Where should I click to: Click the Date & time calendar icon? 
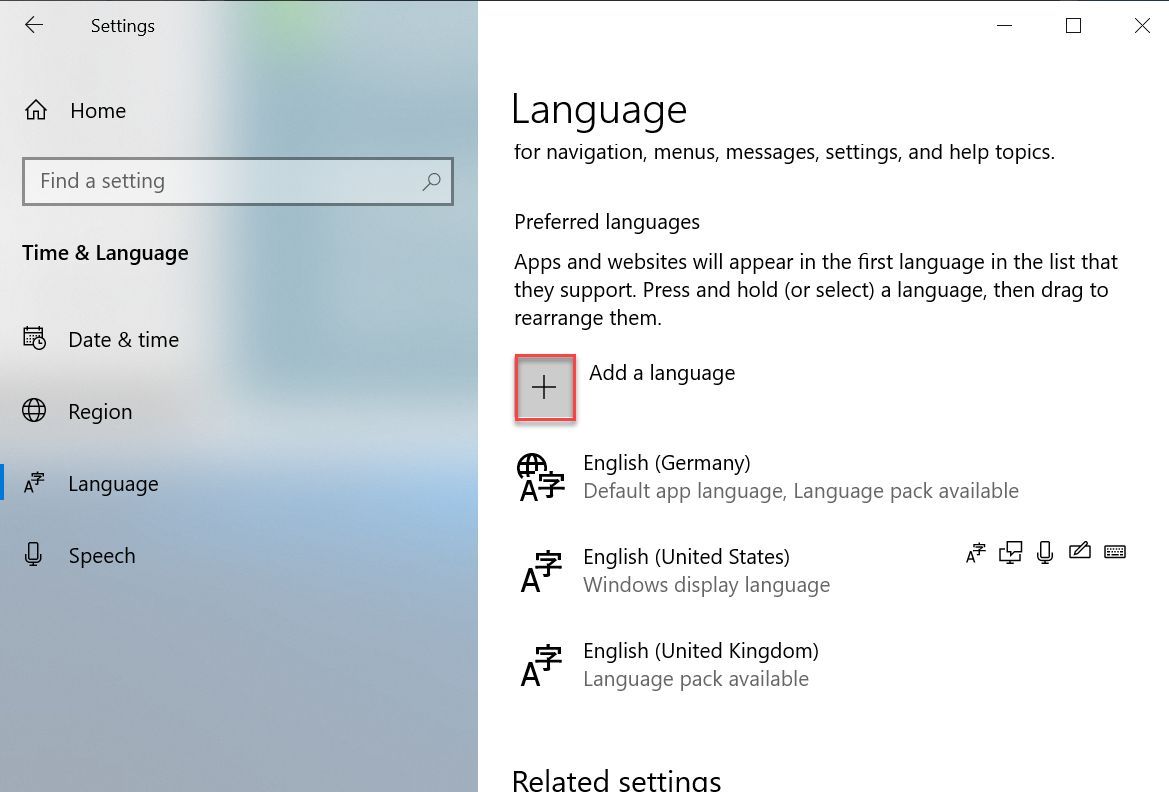tap(34, 339)
